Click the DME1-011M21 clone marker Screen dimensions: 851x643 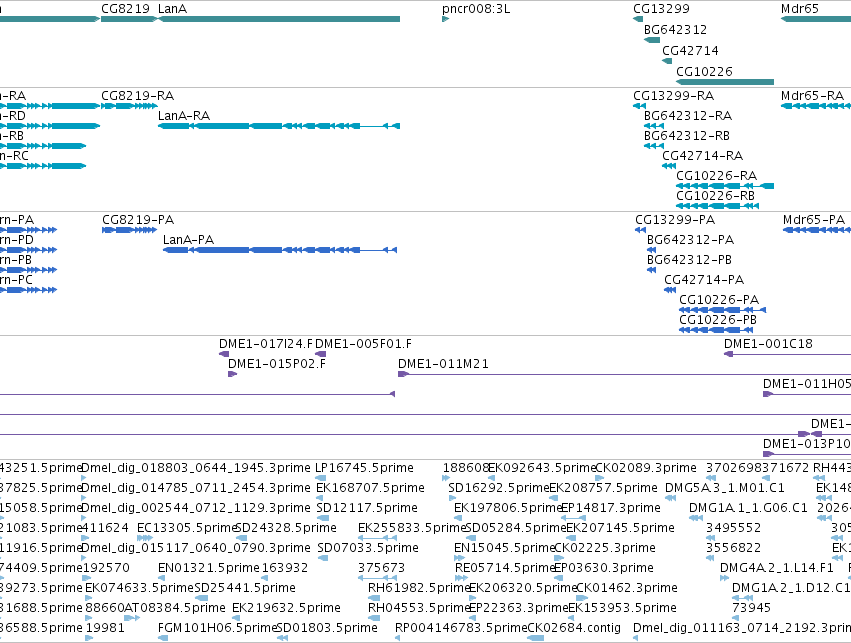[x=403, y=374]
